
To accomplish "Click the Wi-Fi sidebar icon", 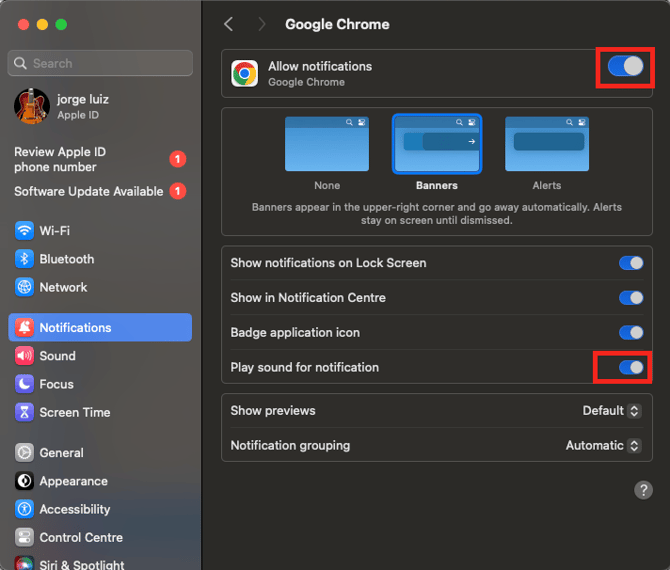I will tap(24, 231).
